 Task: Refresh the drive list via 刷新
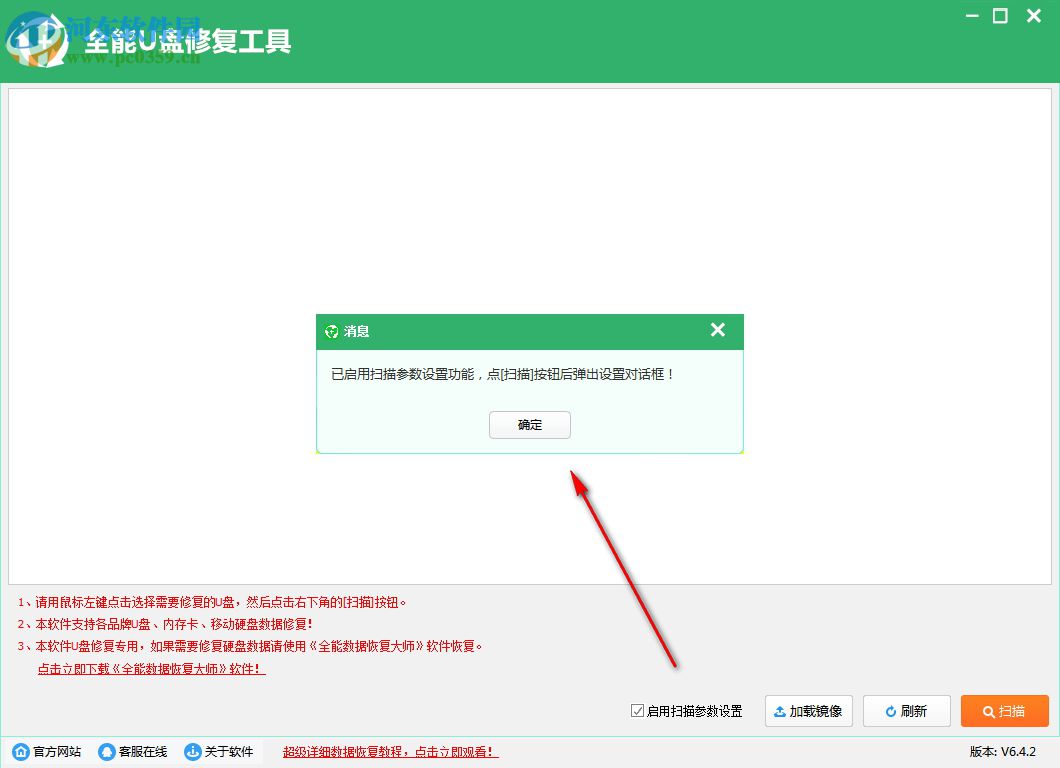click(906, 711)
